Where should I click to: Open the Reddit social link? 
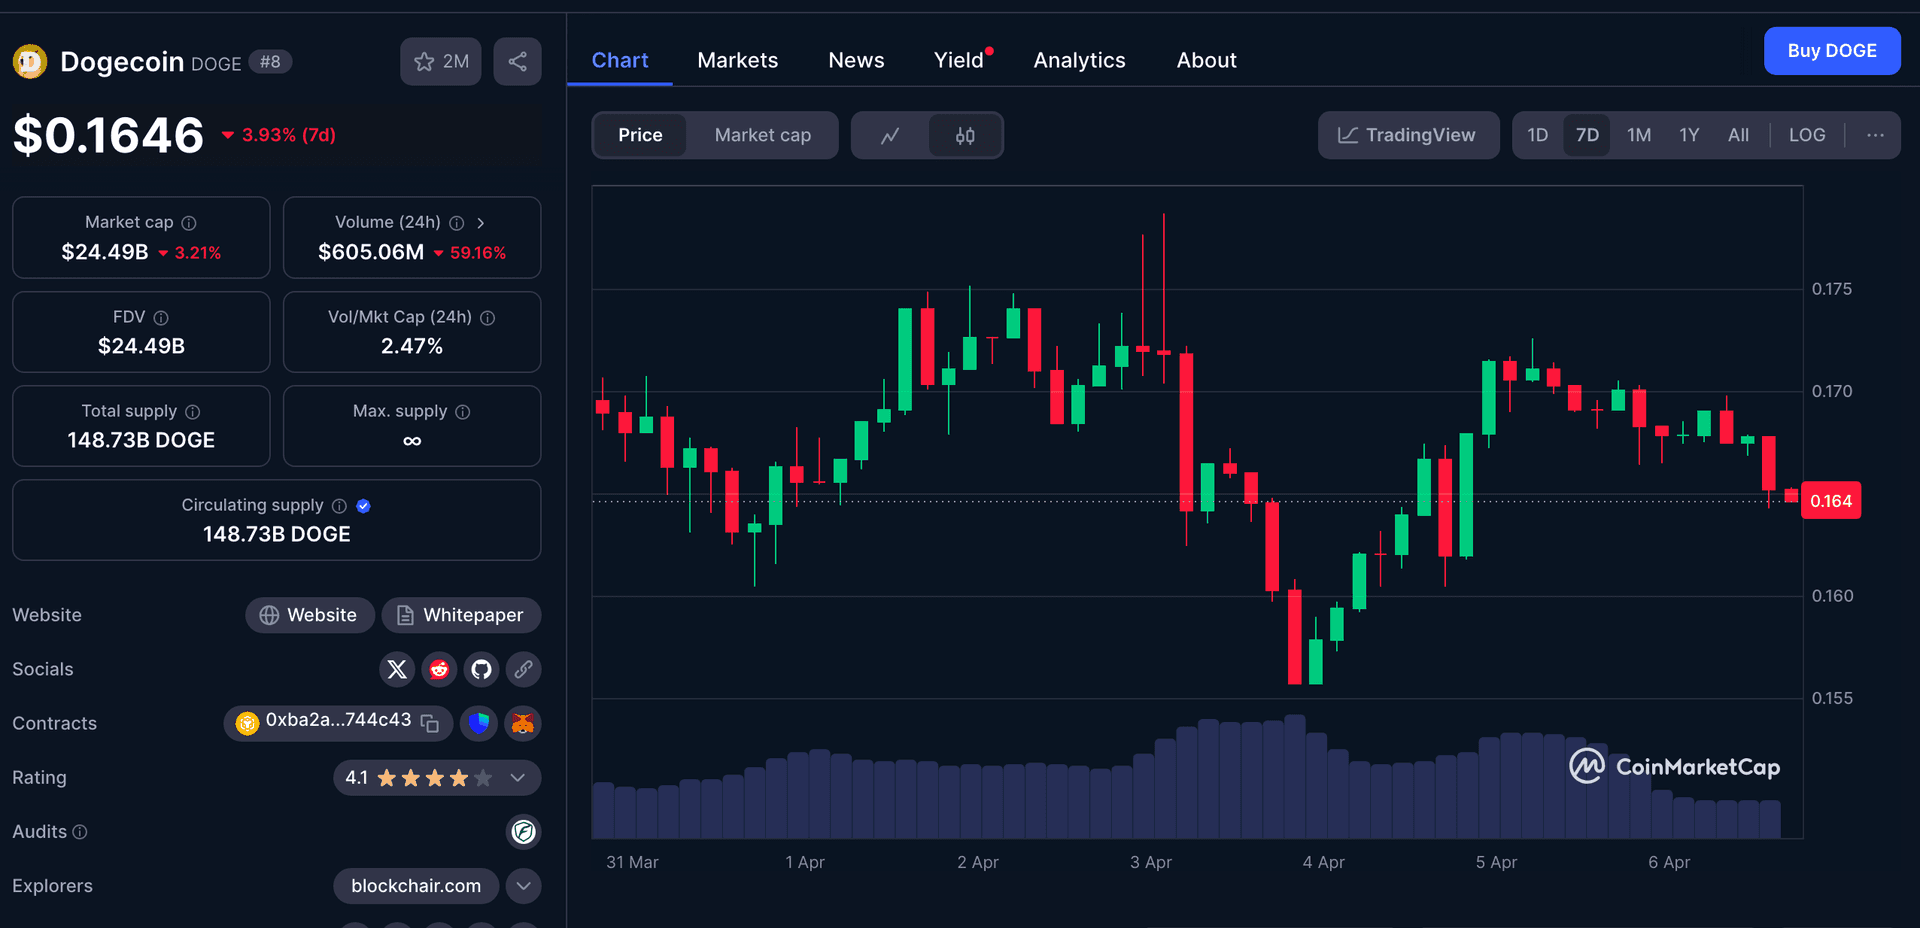click(x=439, y=669)
